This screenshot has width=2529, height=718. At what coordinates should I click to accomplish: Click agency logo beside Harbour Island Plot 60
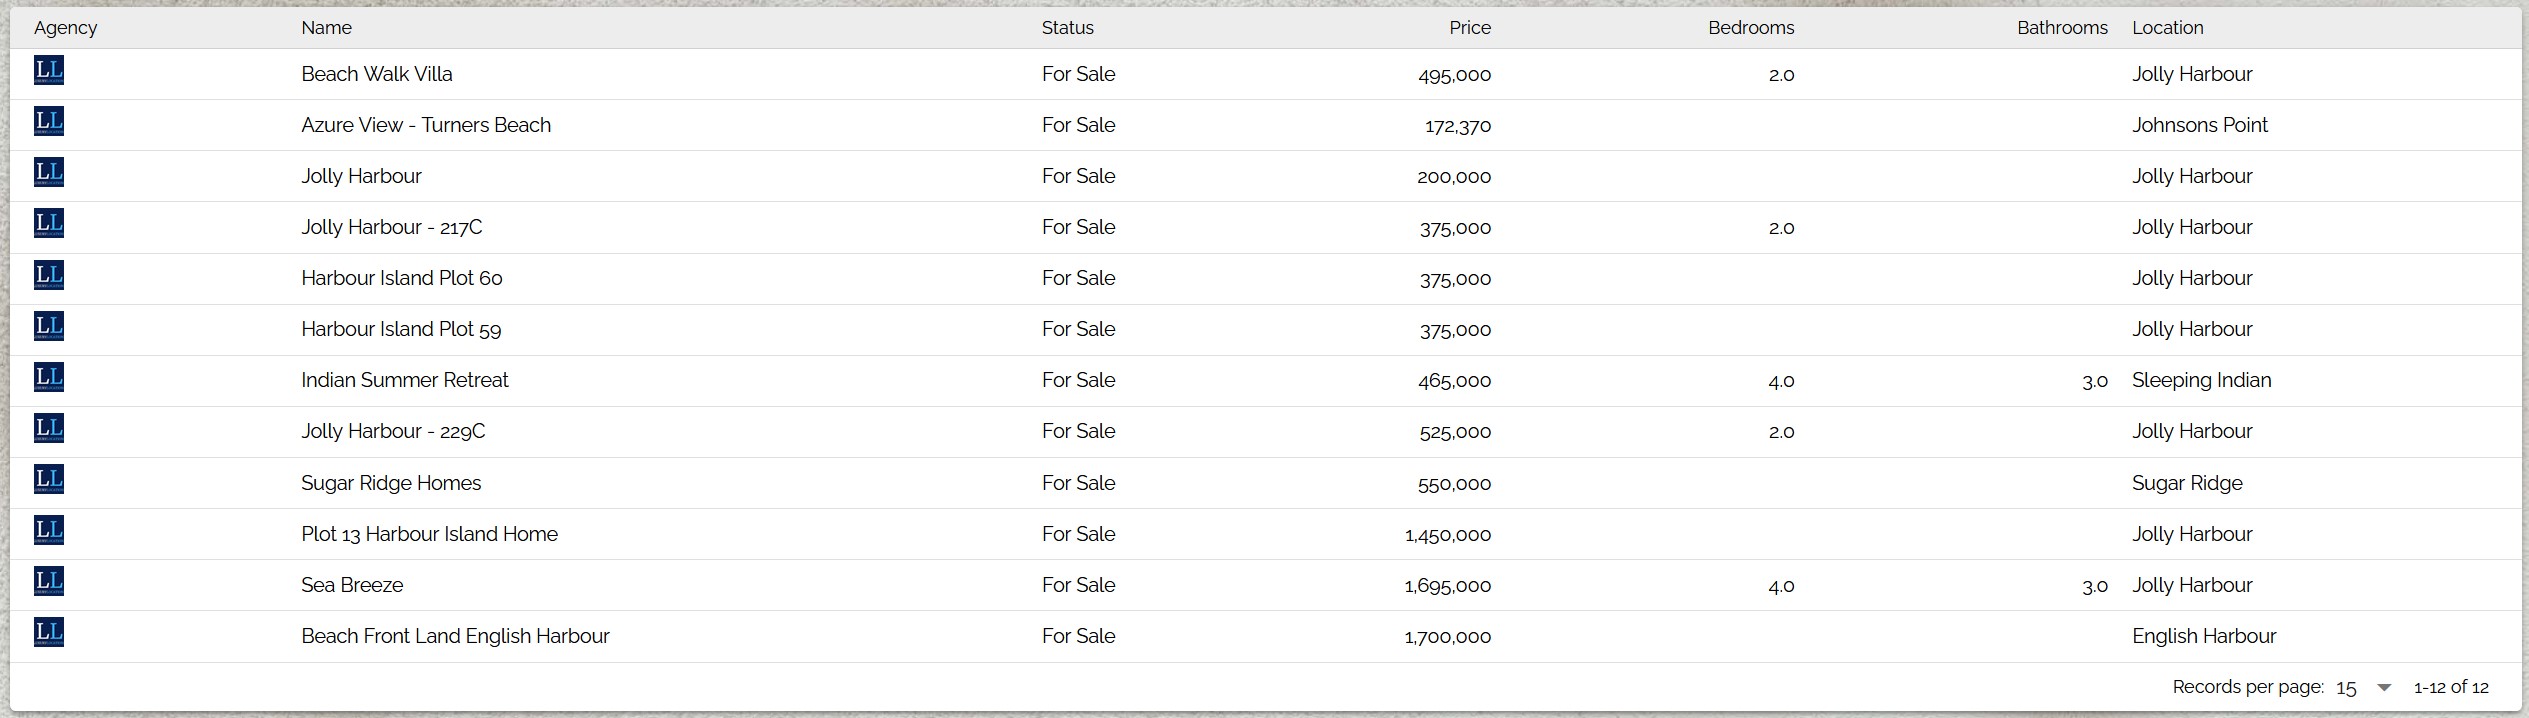tap(48, 275)
